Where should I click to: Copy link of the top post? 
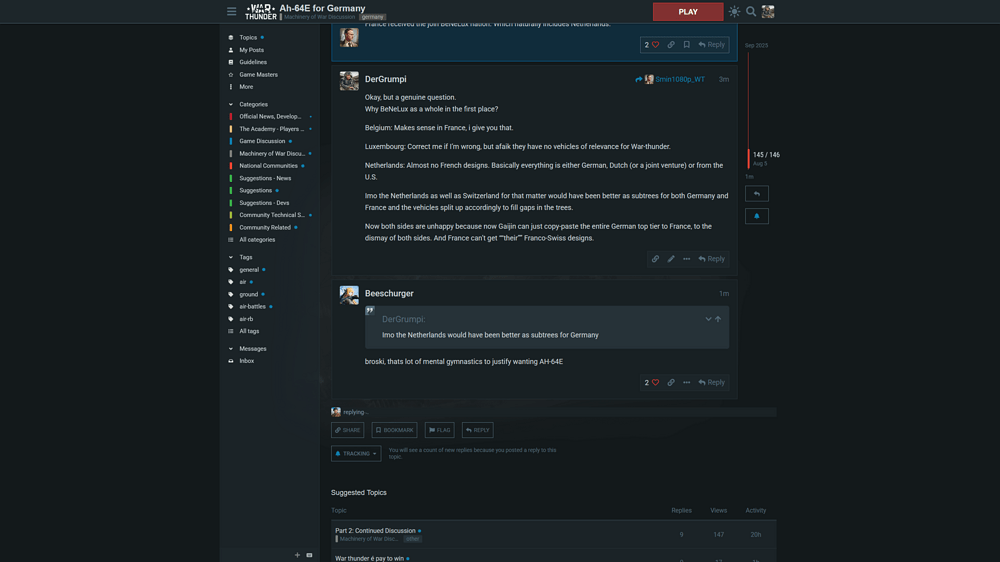click(671, 45)
